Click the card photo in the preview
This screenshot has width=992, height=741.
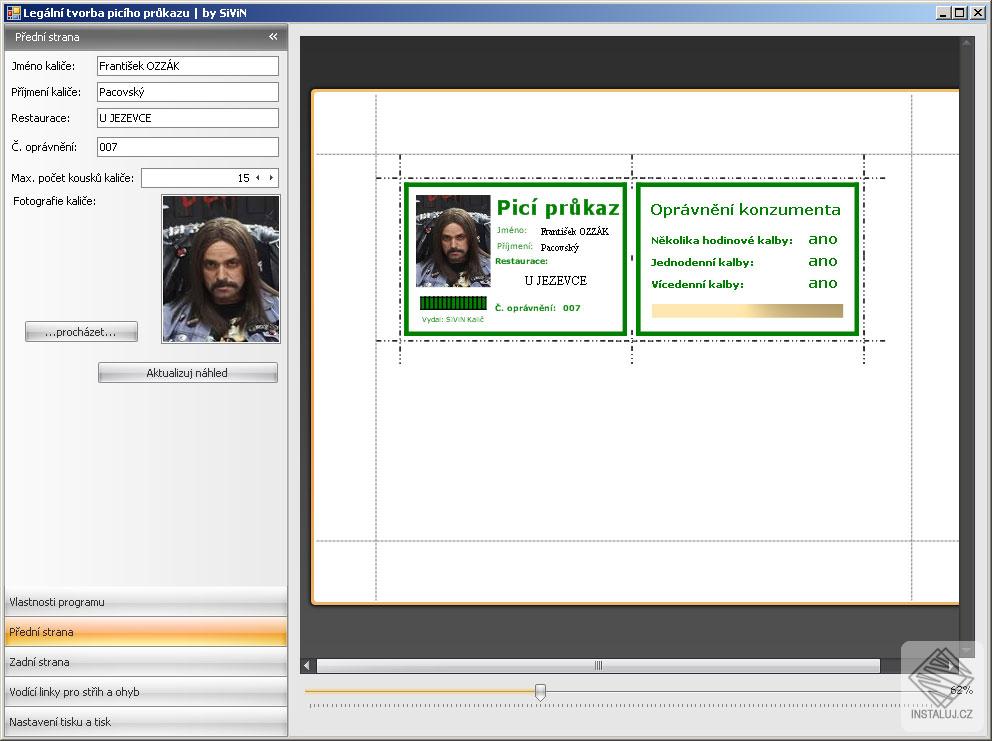click(x=453, y=240)
